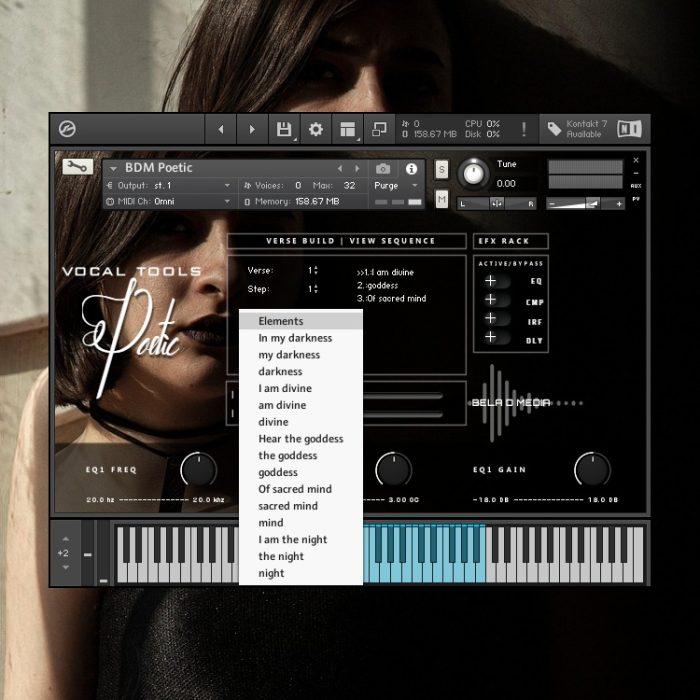Shift keyboard octave down arrow
700x700 pixels.
click(66, 567)
